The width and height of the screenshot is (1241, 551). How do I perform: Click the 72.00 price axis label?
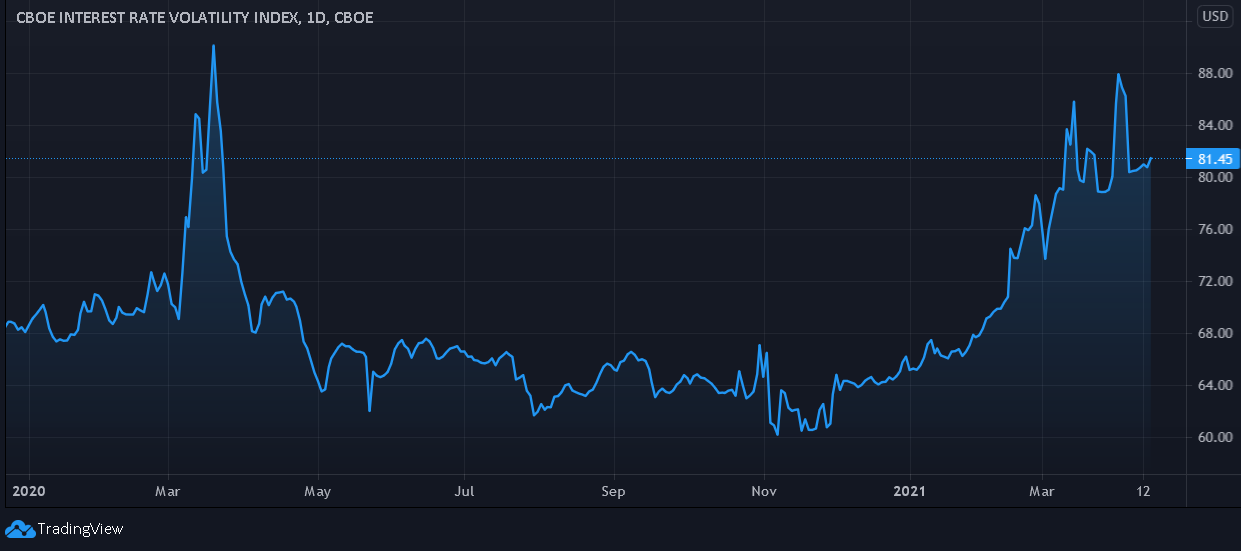(1213, 281)
